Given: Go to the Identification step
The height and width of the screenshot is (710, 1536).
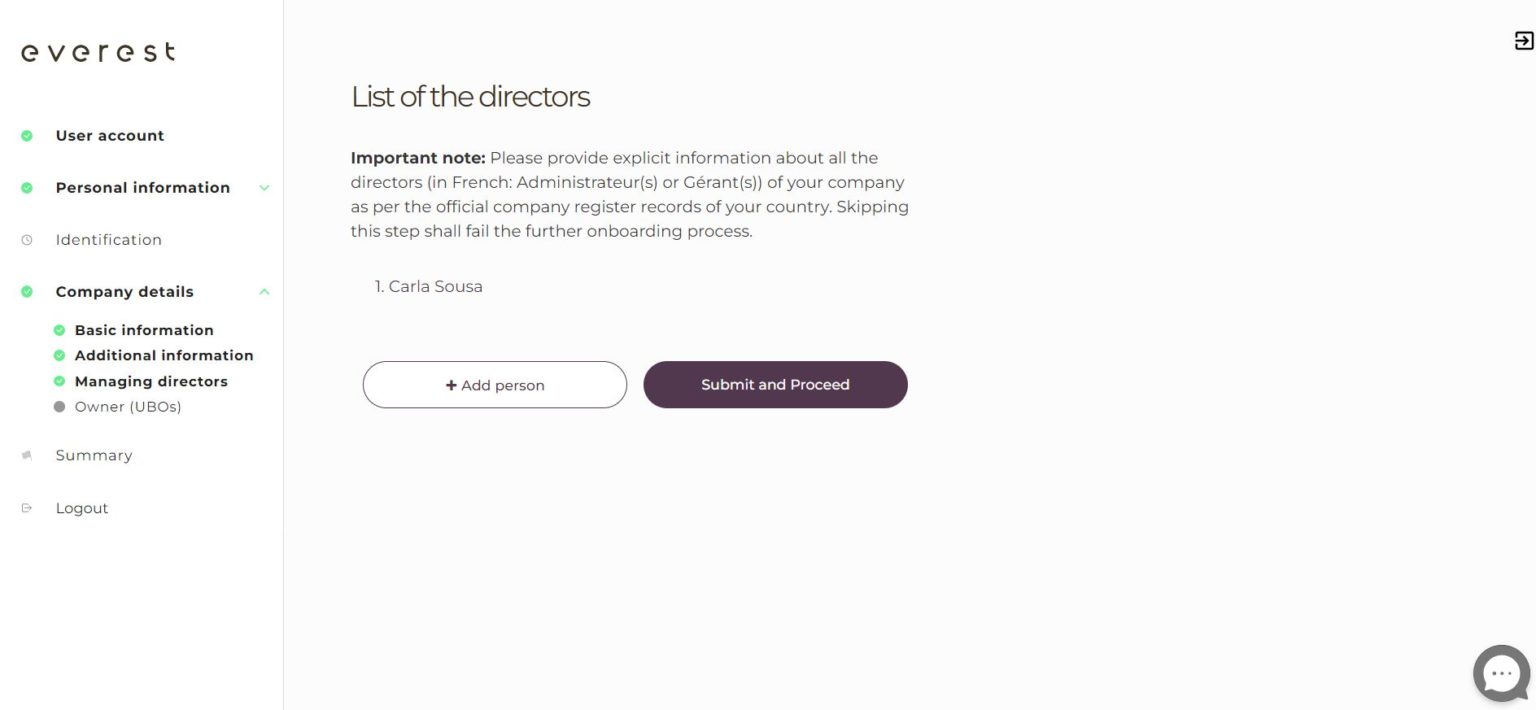Looking at the screenshot, I should (108, 240).
